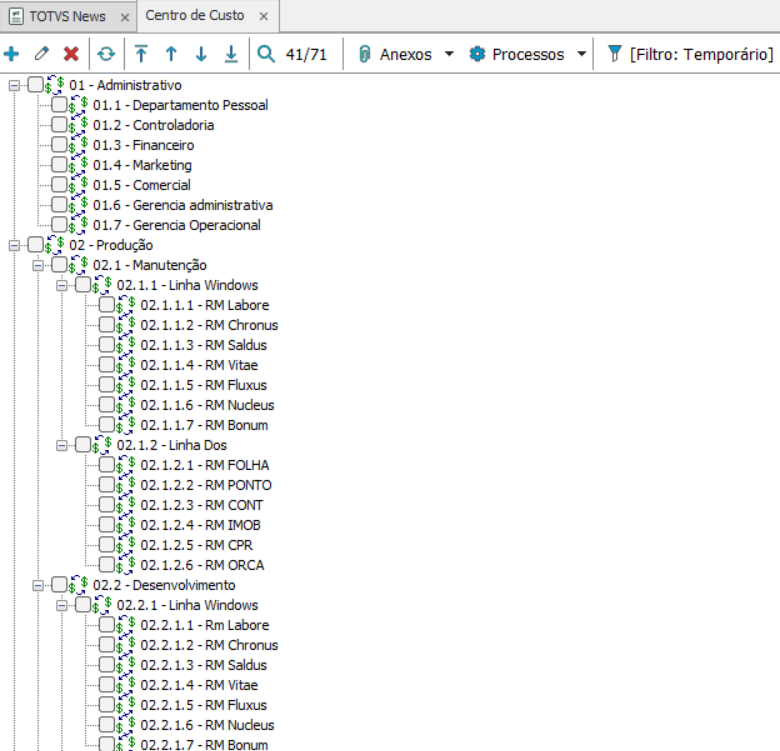The height and width of the screenshot is (751, 780).
Task: Click cost center icon of 01 - Administrativo
Action: click(55, 85)
